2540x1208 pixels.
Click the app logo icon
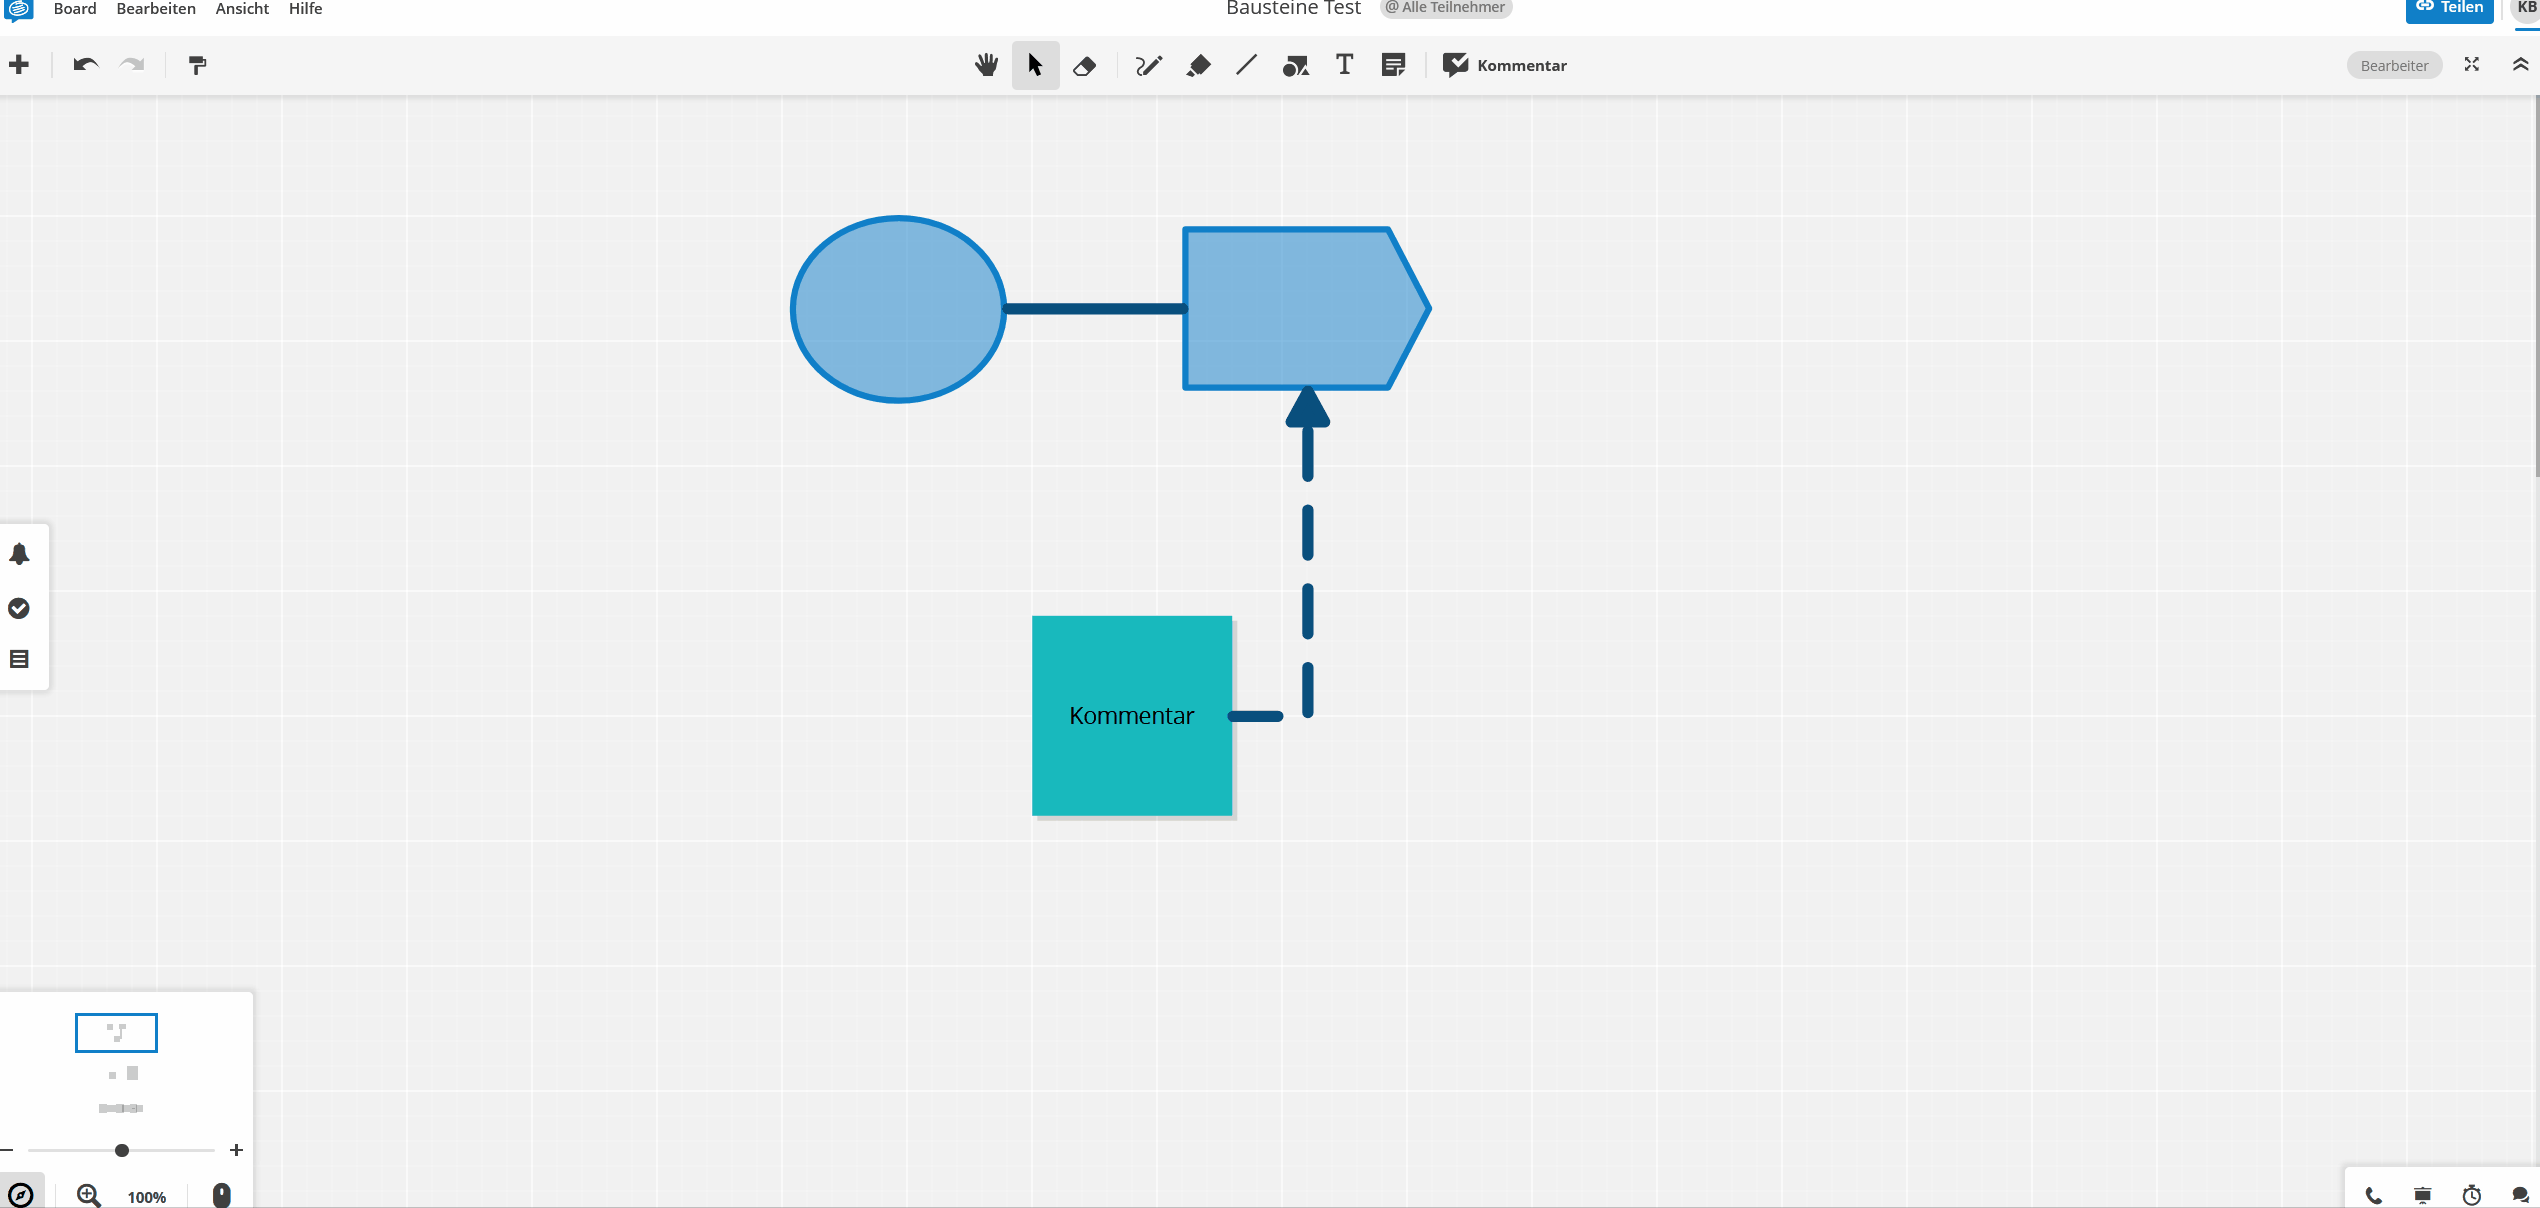pyautogui.click(x=19, y=9)
